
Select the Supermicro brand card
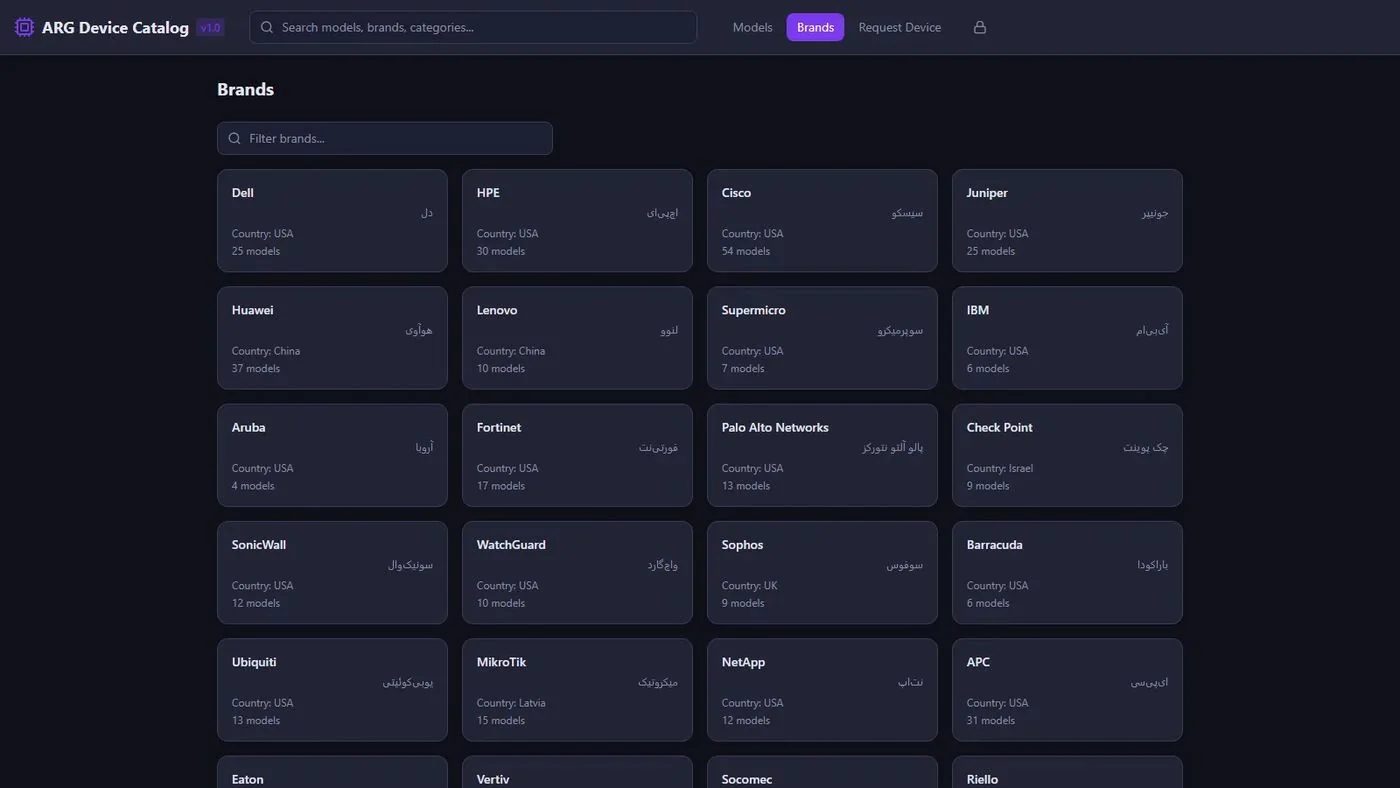(x=822, y=338)
